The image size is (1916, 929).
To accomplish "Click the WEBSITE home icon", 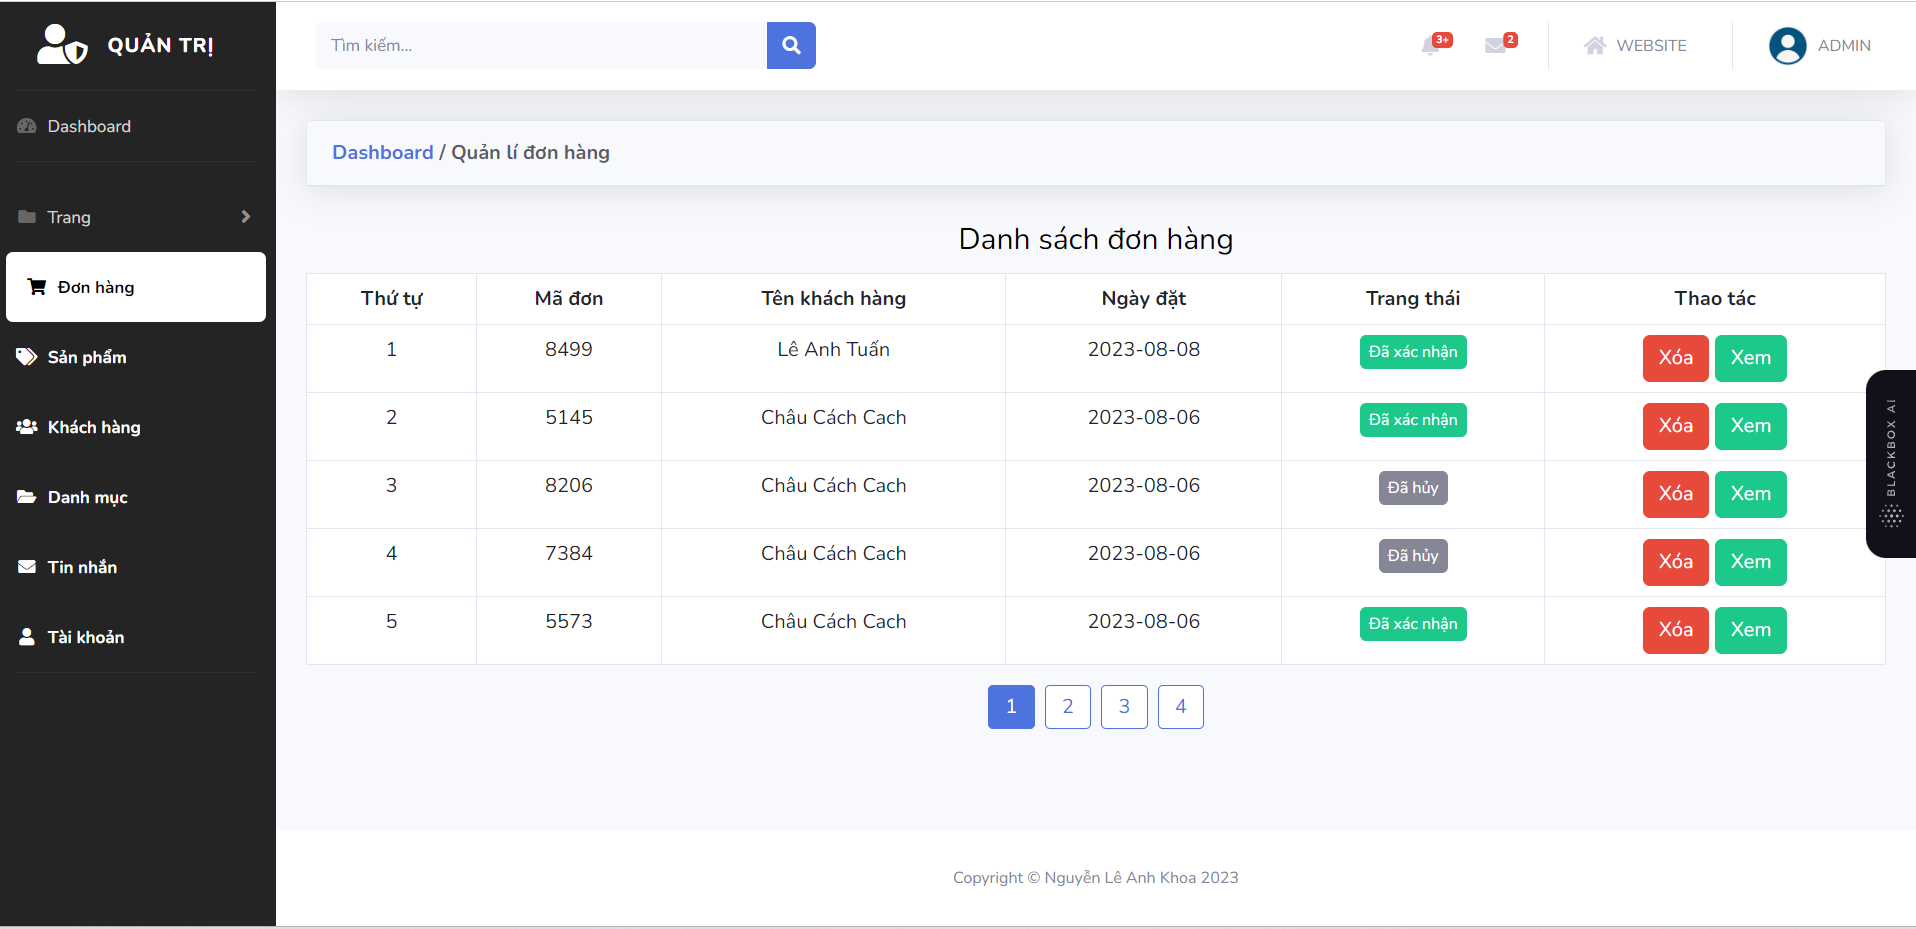I will point(1595,46).
